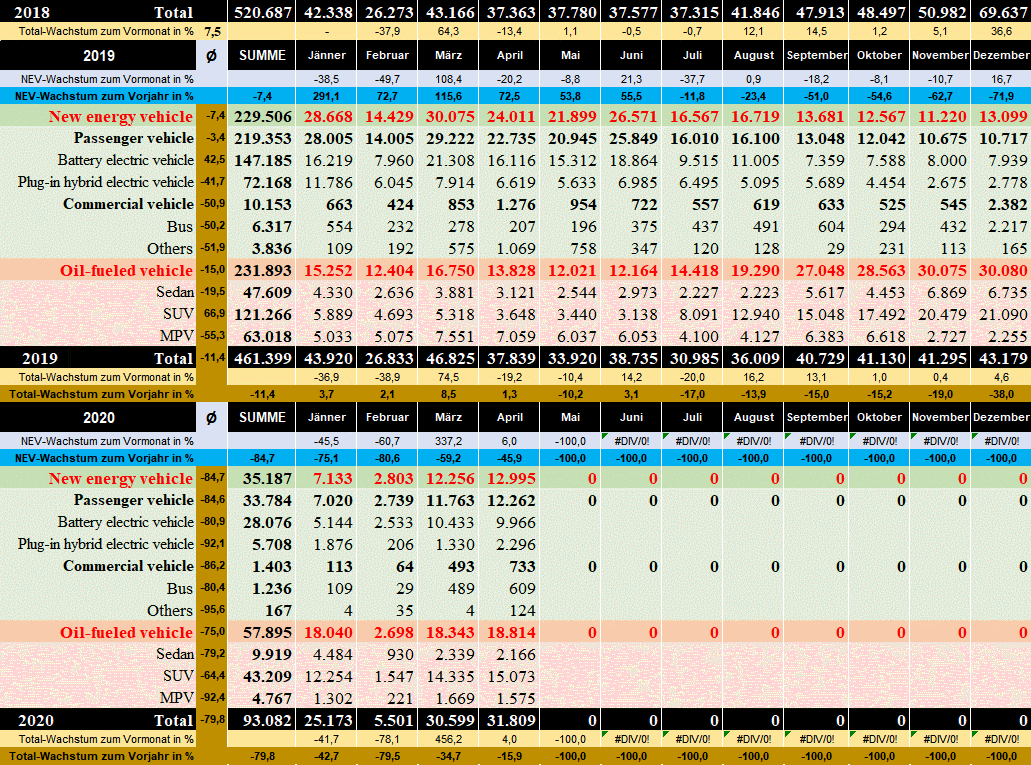Image resolution: width=1031 pixels, height=765 pixels.
Task: Select 2020 New energy vehicle total 35.187
Action: pyautogui.click(x=264, y=479)
